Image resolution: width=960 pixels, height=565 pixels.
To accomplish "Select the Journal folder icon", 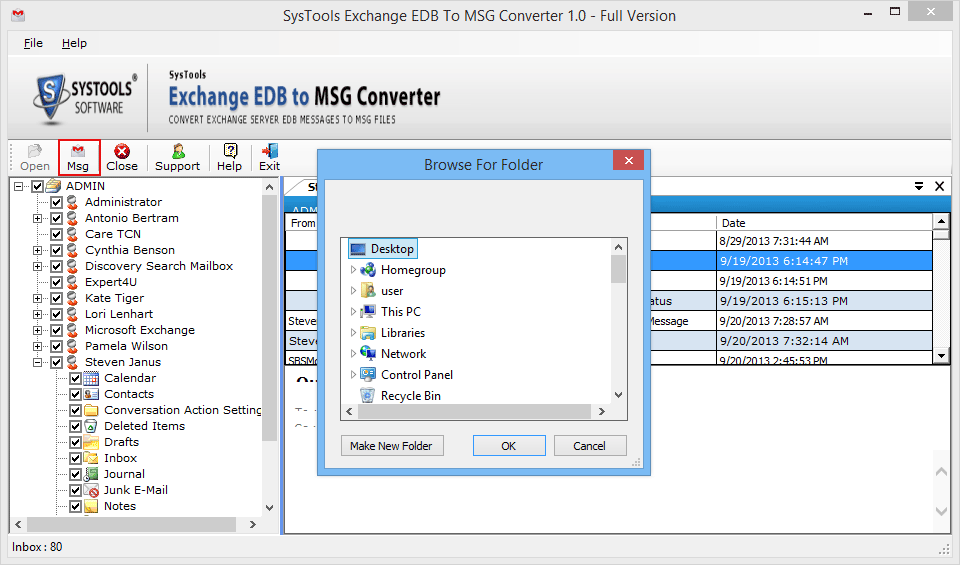I will [x=91, y=474].
